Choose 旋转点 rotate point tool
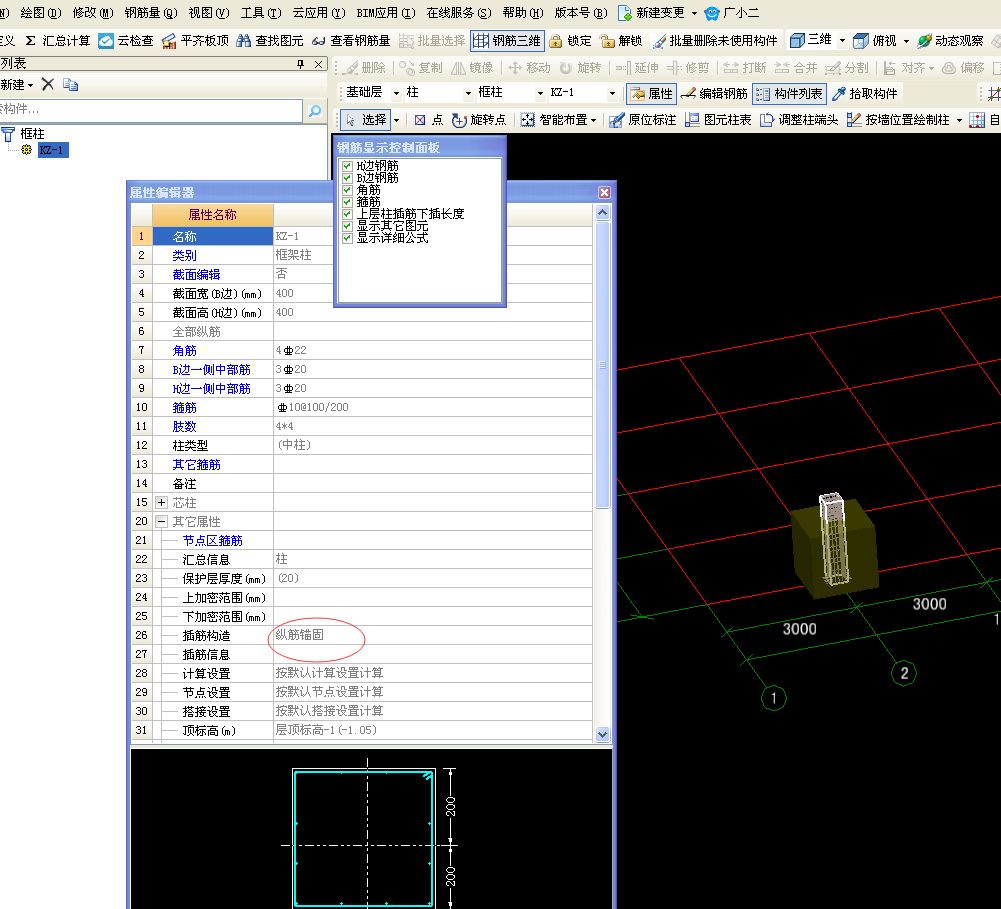Screen dimensions: 1001x909 pyautogui.click(x=479, y=120)
